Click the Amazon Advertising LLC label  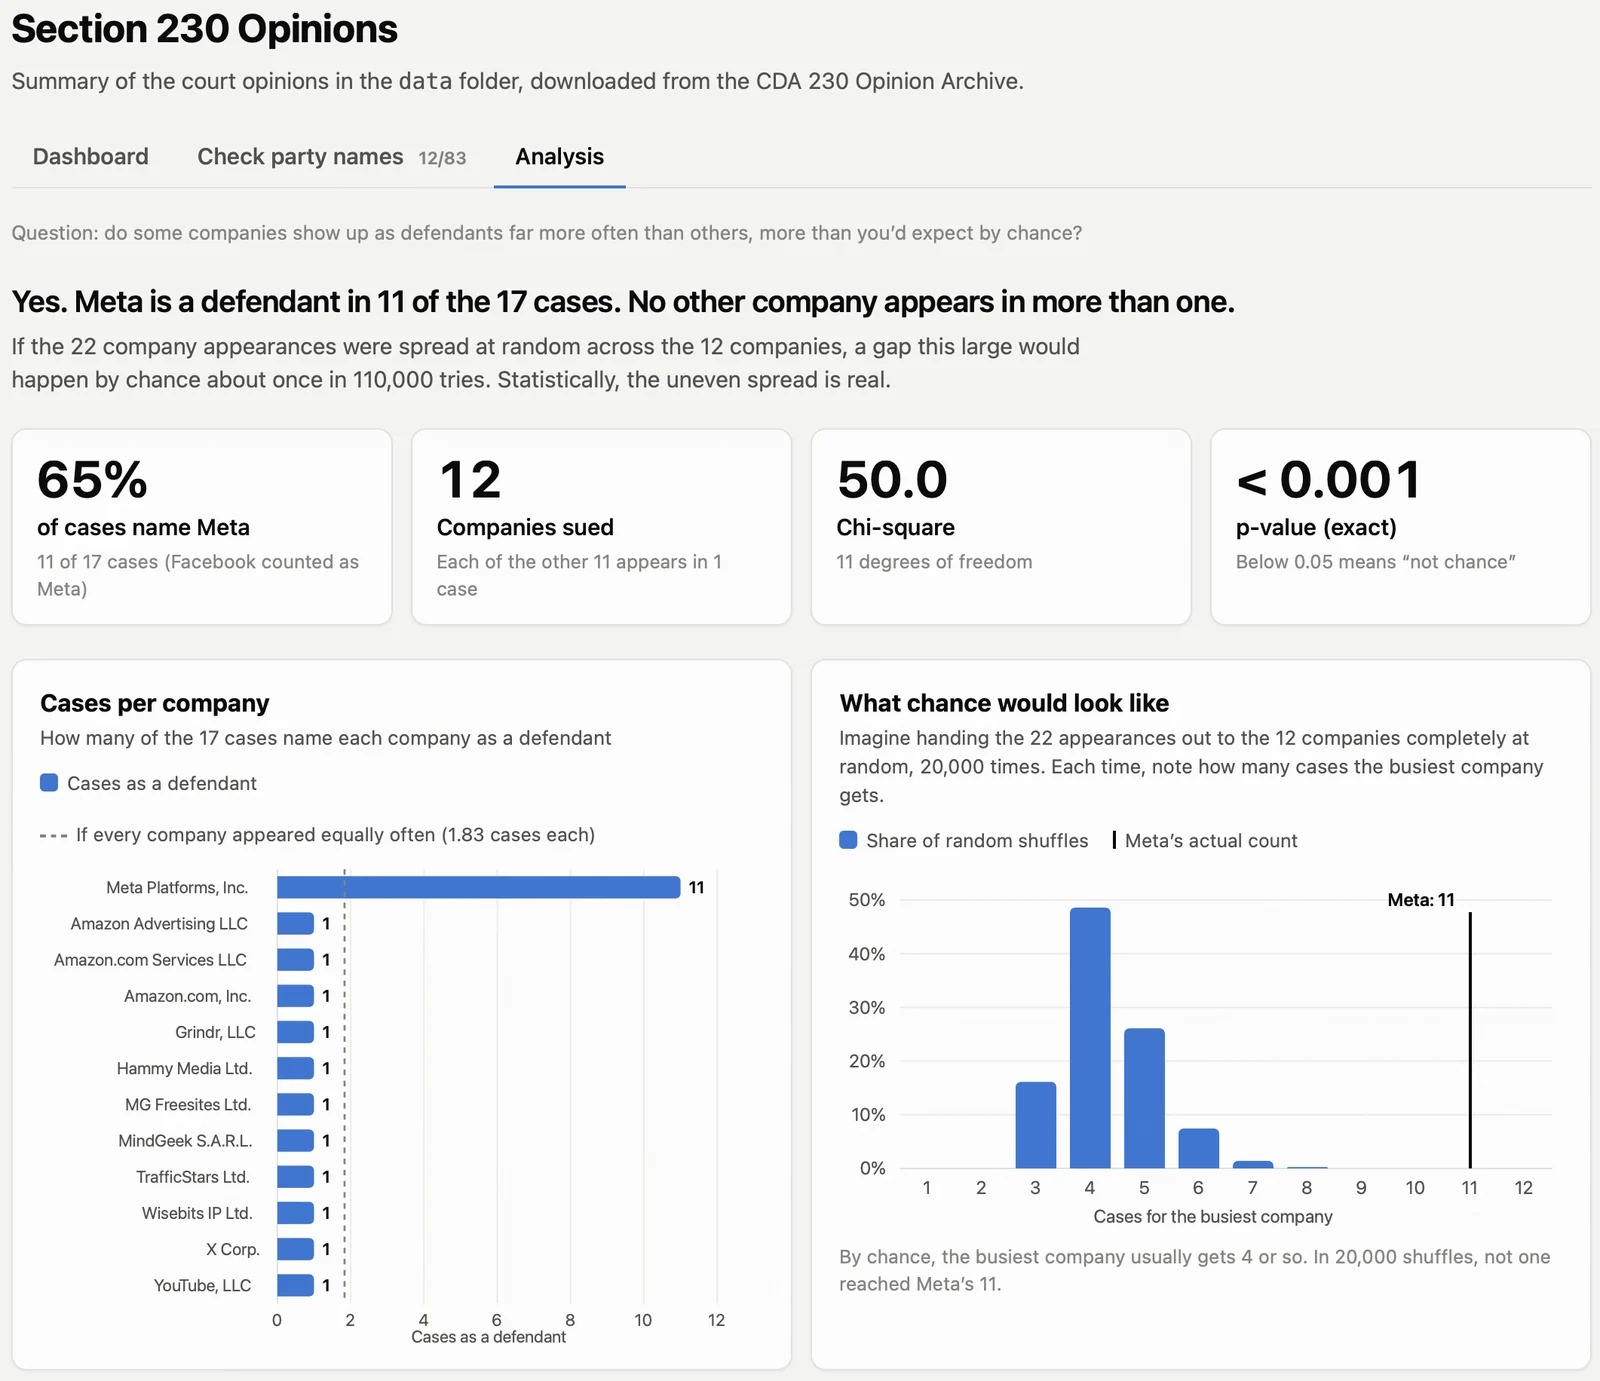coord(159,924)
